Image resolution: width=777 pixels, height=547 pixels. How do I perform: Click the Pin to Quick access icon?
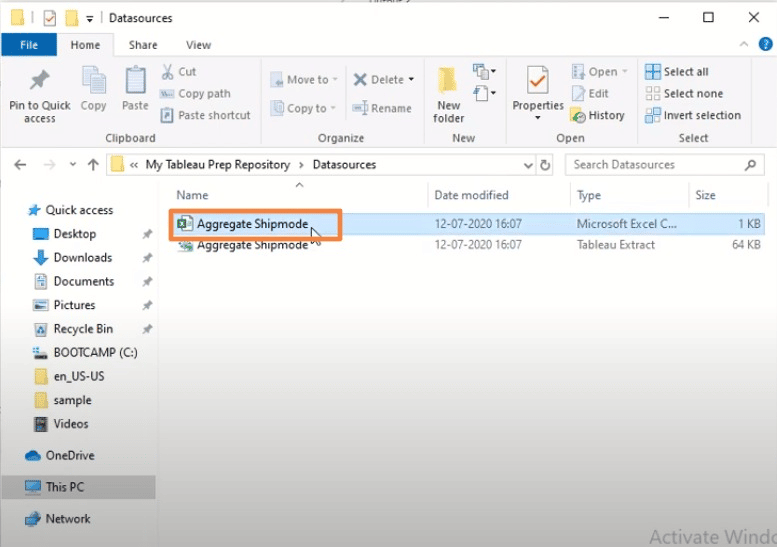pyautogui.click(x=40, y=81)
